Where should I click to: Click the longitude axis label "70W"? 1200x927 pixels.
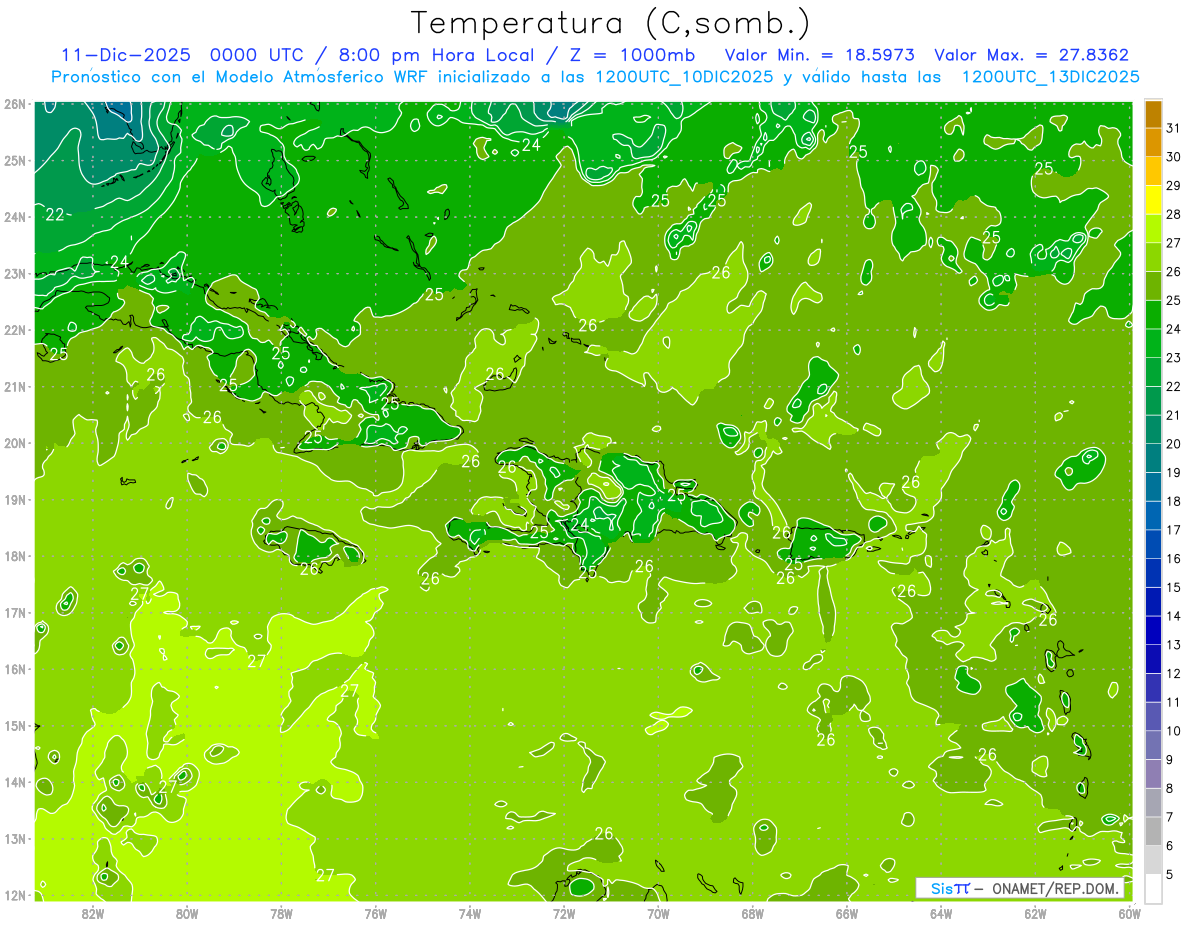point(658,913)
